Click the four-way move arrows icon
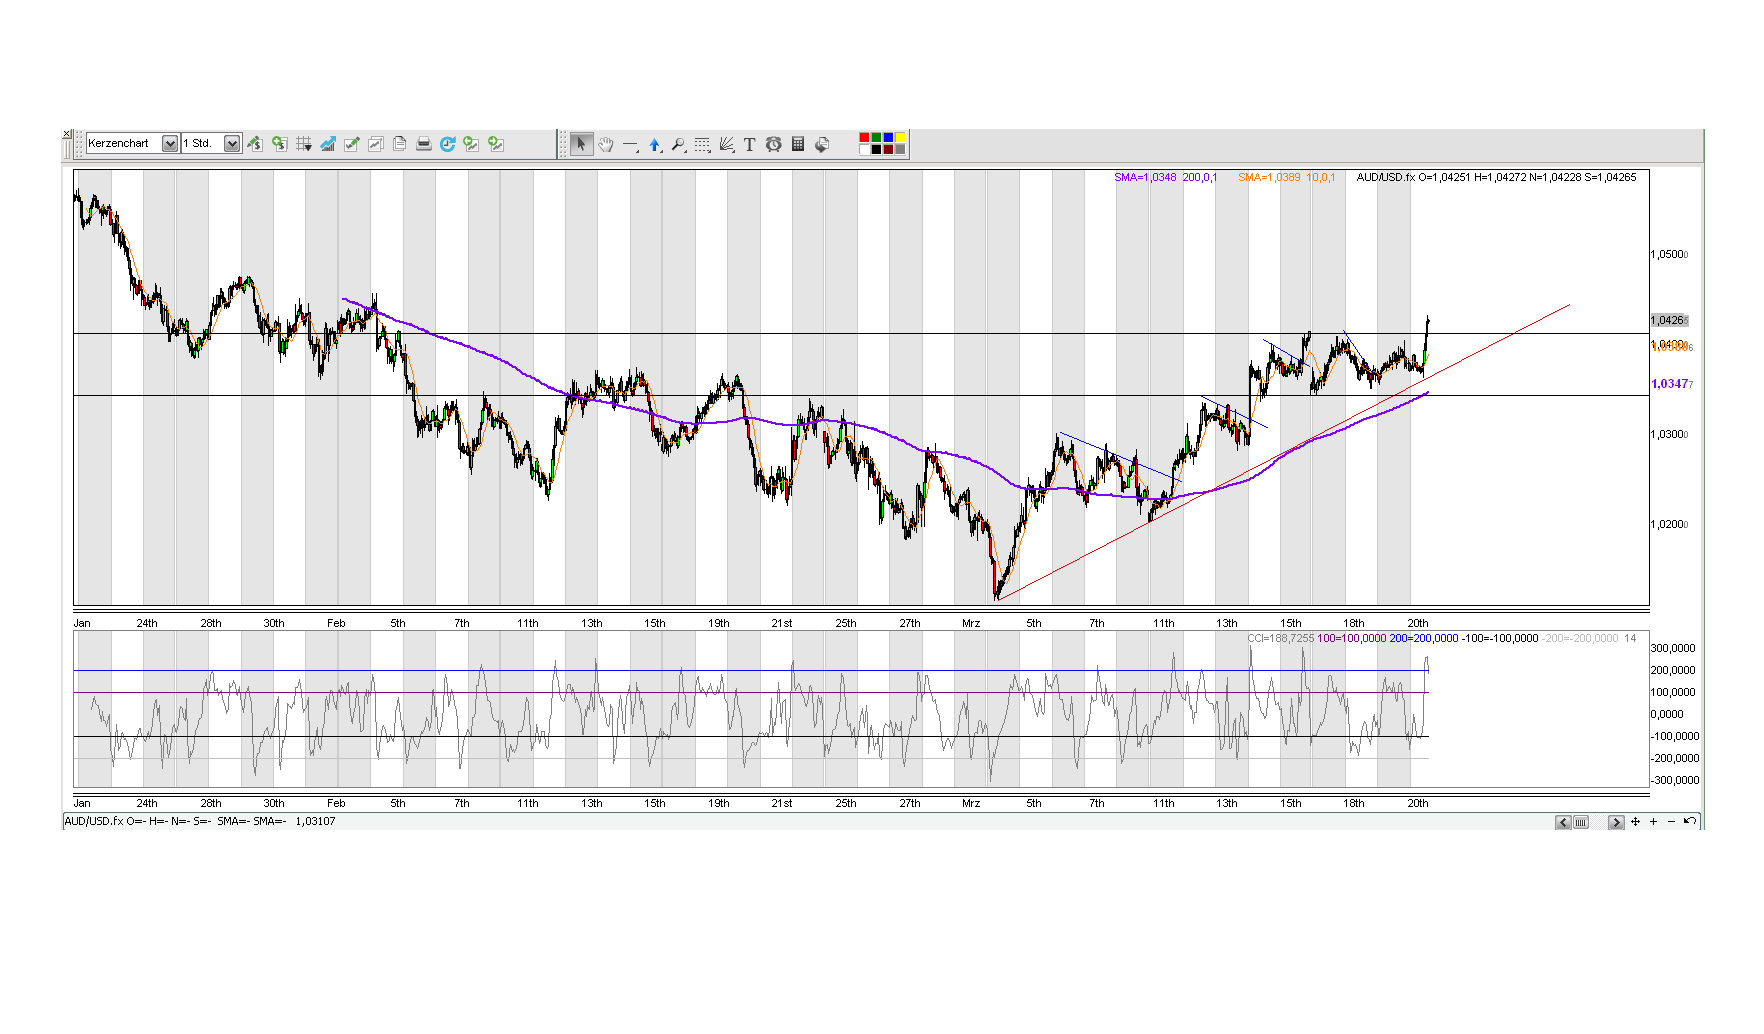Screen dimensions: 1764x1034 click(1636, 822)
